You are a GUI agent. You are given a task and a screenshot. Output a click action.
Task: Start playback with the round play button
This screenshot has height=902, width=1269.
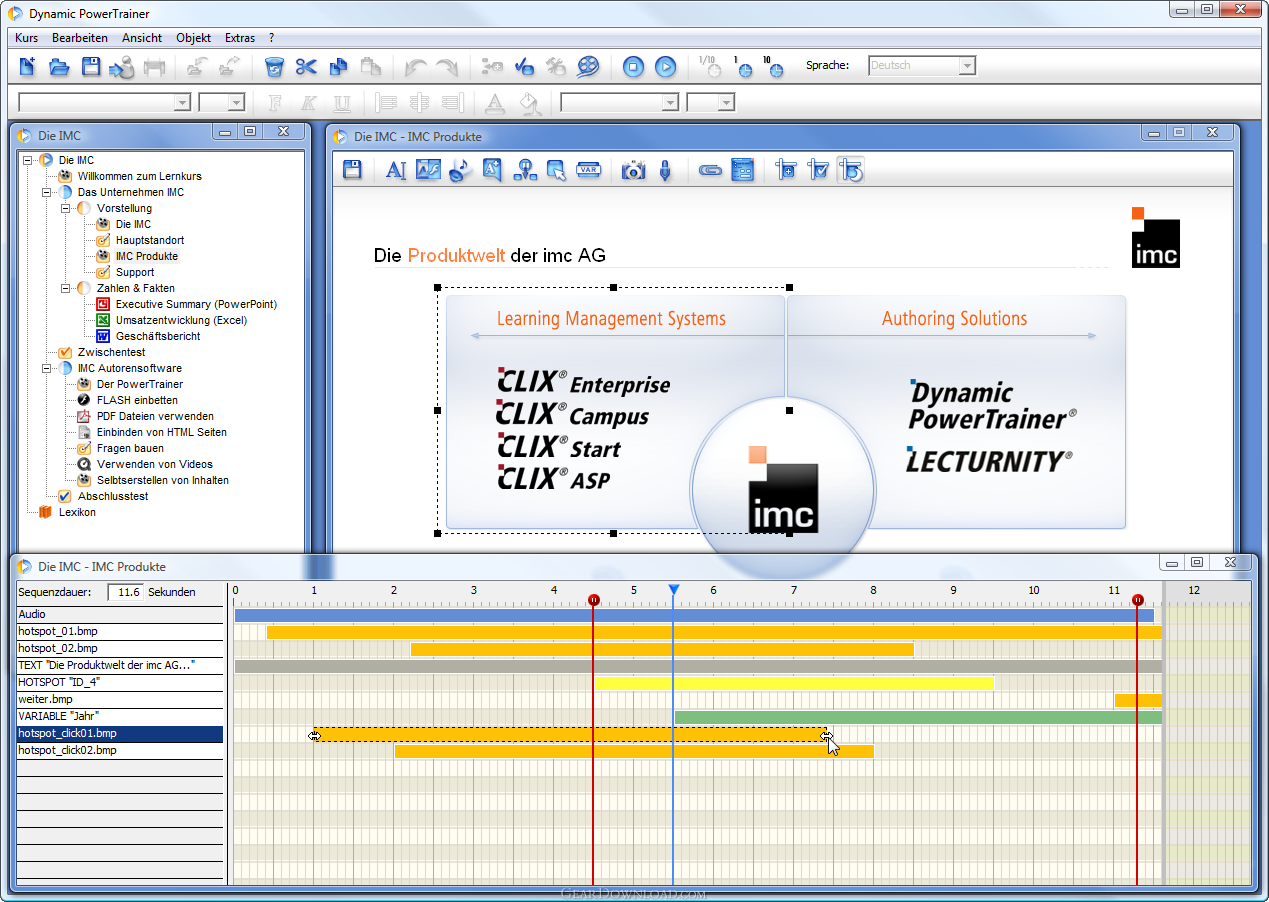click(x=665, y=67)
